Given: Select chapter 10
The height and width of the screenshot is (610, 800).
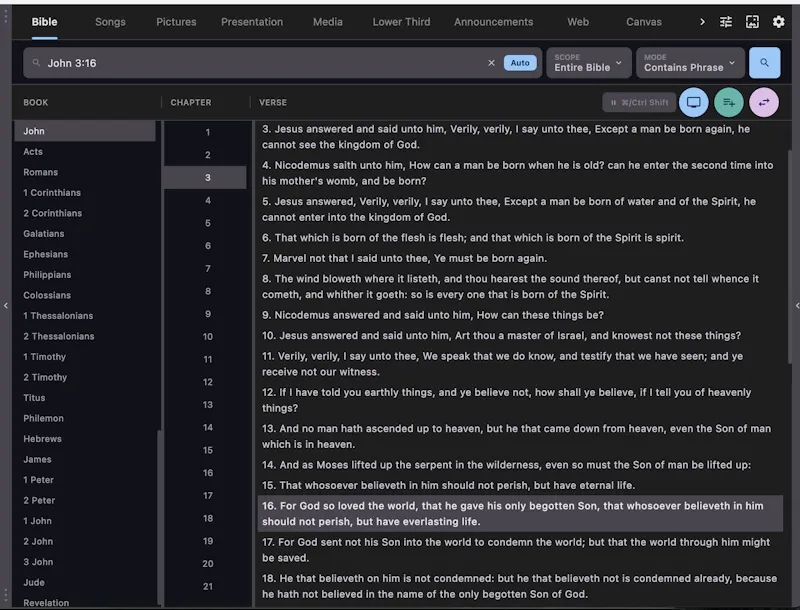Looking at the screenshot, I should click(x=207, y=337).
